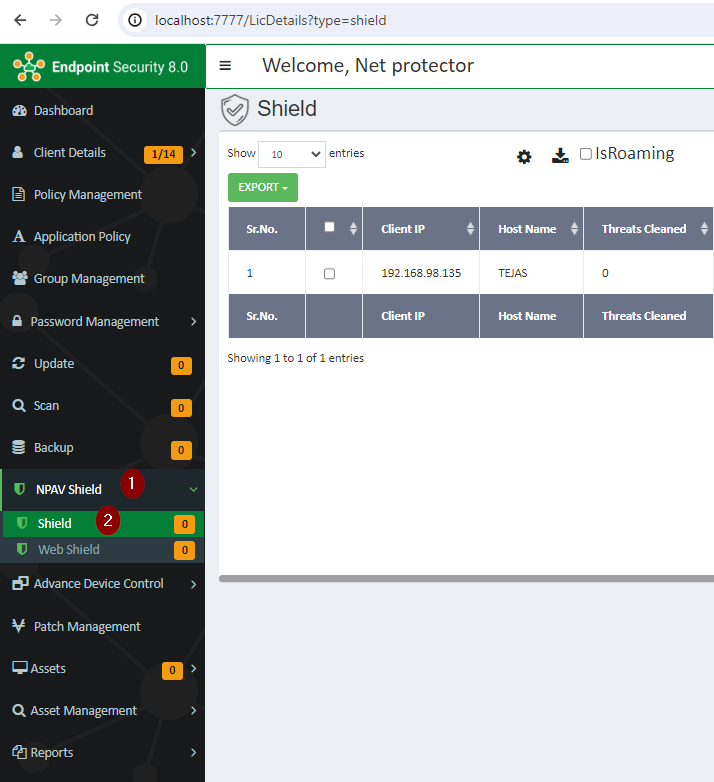Open Patch Management menu item

102,626
